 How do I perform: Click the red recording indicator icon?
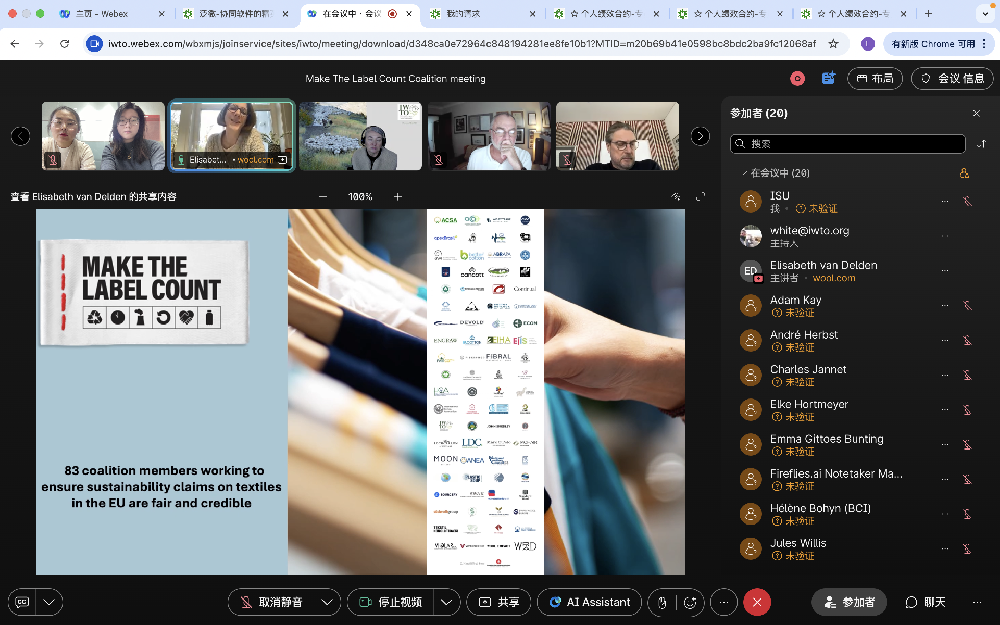pyautogui.click(x=797, y=78)
